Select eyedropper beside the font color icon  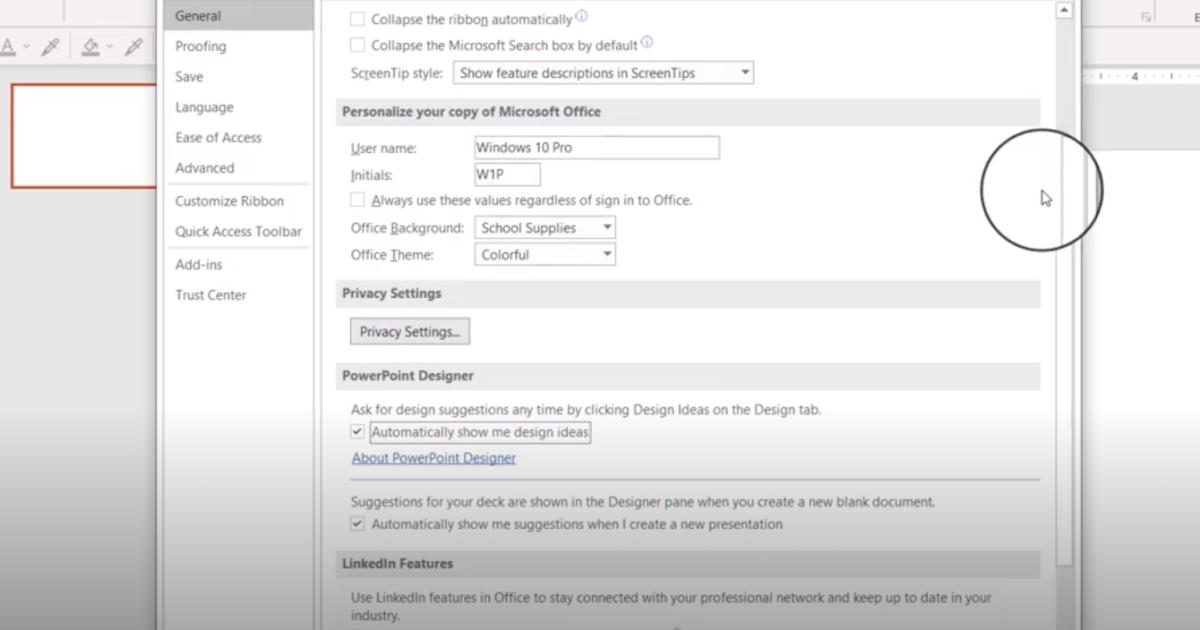tap(50, 47)
